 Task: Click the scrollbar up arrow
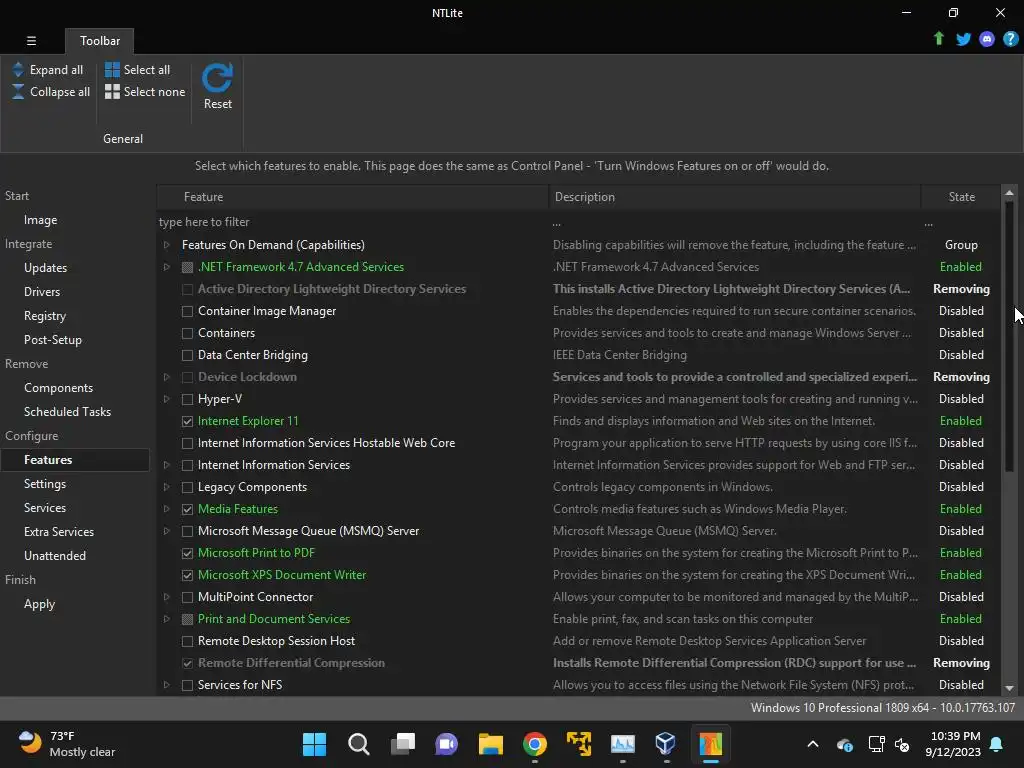coord(1009,193)
